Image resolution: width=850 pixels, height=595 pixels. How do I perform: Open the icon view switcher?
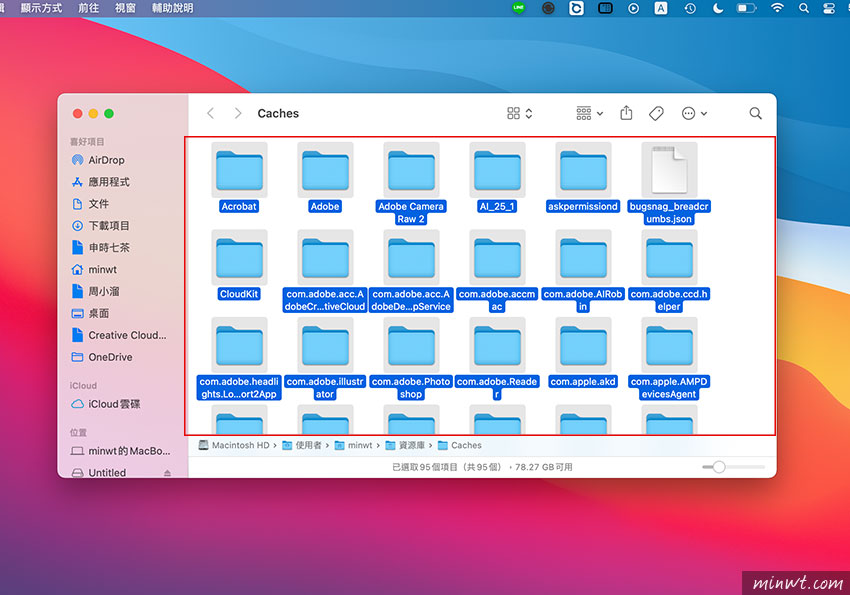pyautogui.click(x=519, y=113)
